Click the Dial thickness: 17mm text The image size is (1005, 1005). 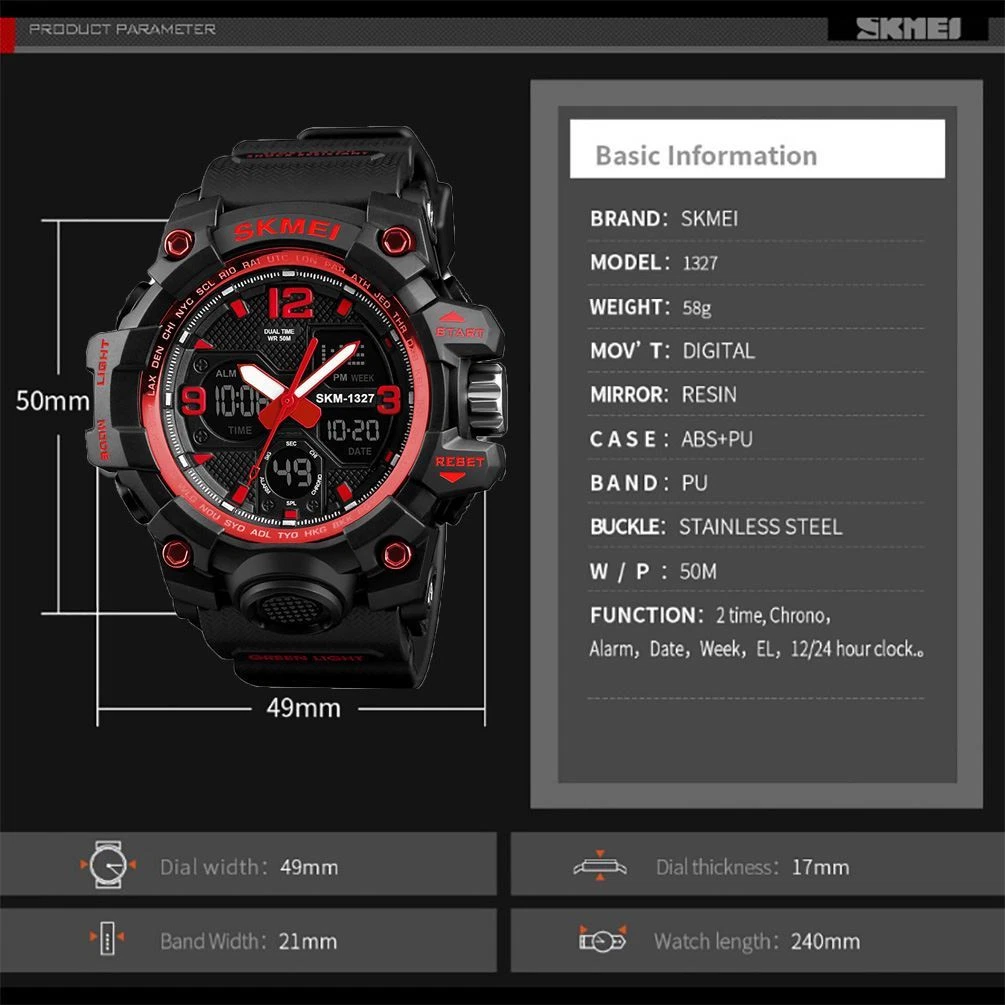point(752,867)
